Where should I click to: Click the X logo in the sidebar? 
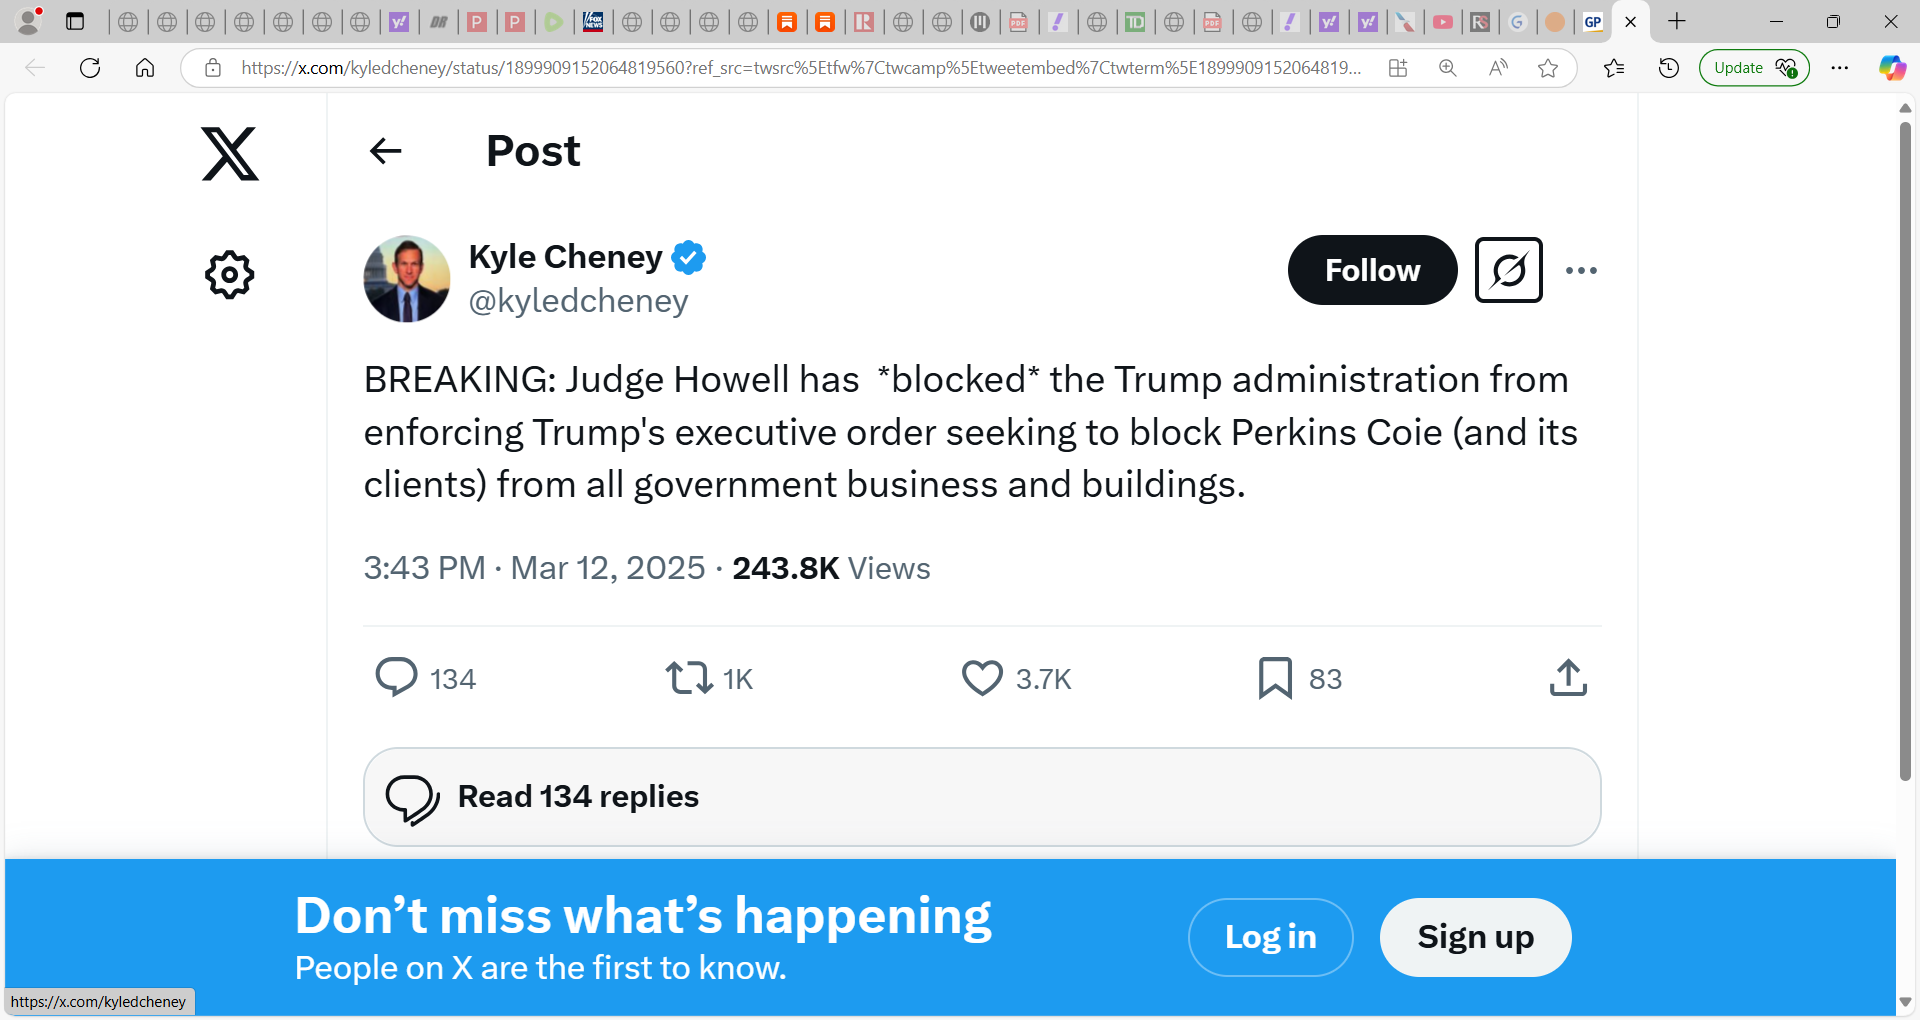(229, 154)
